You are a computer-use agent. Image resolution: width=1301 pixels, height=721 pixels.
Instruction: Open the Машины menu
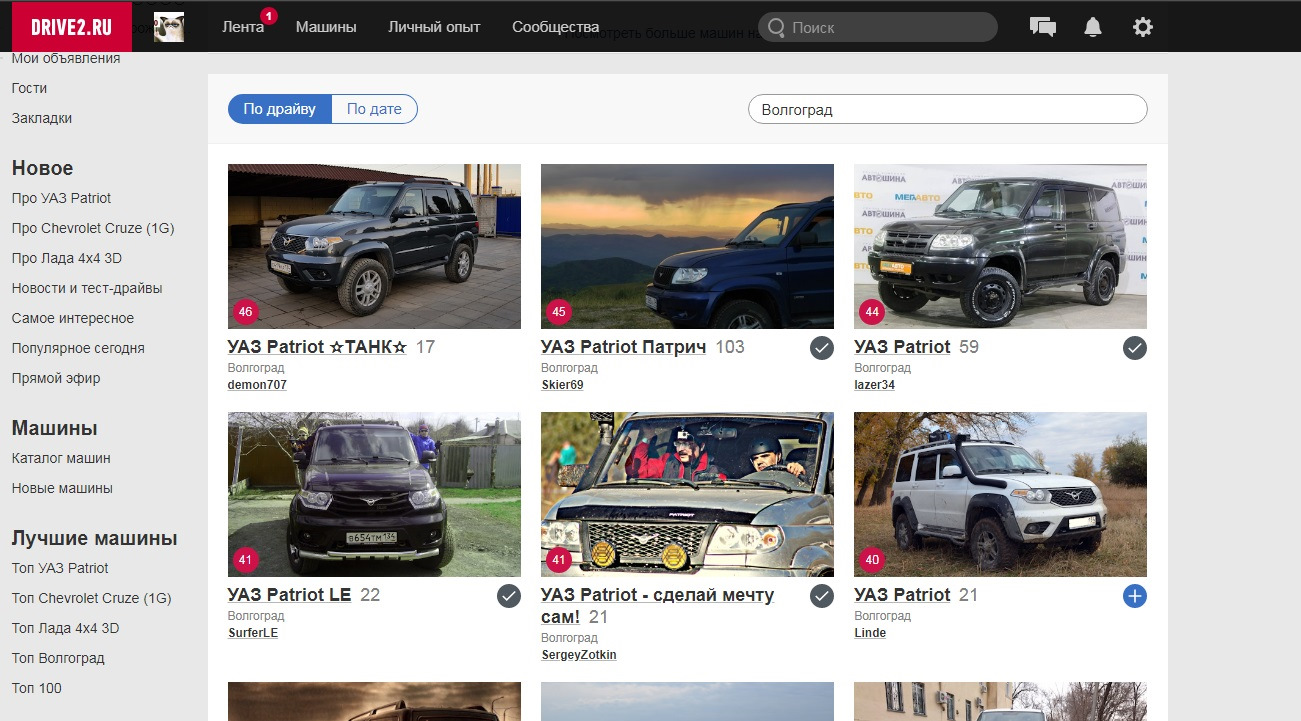point(326,27)
